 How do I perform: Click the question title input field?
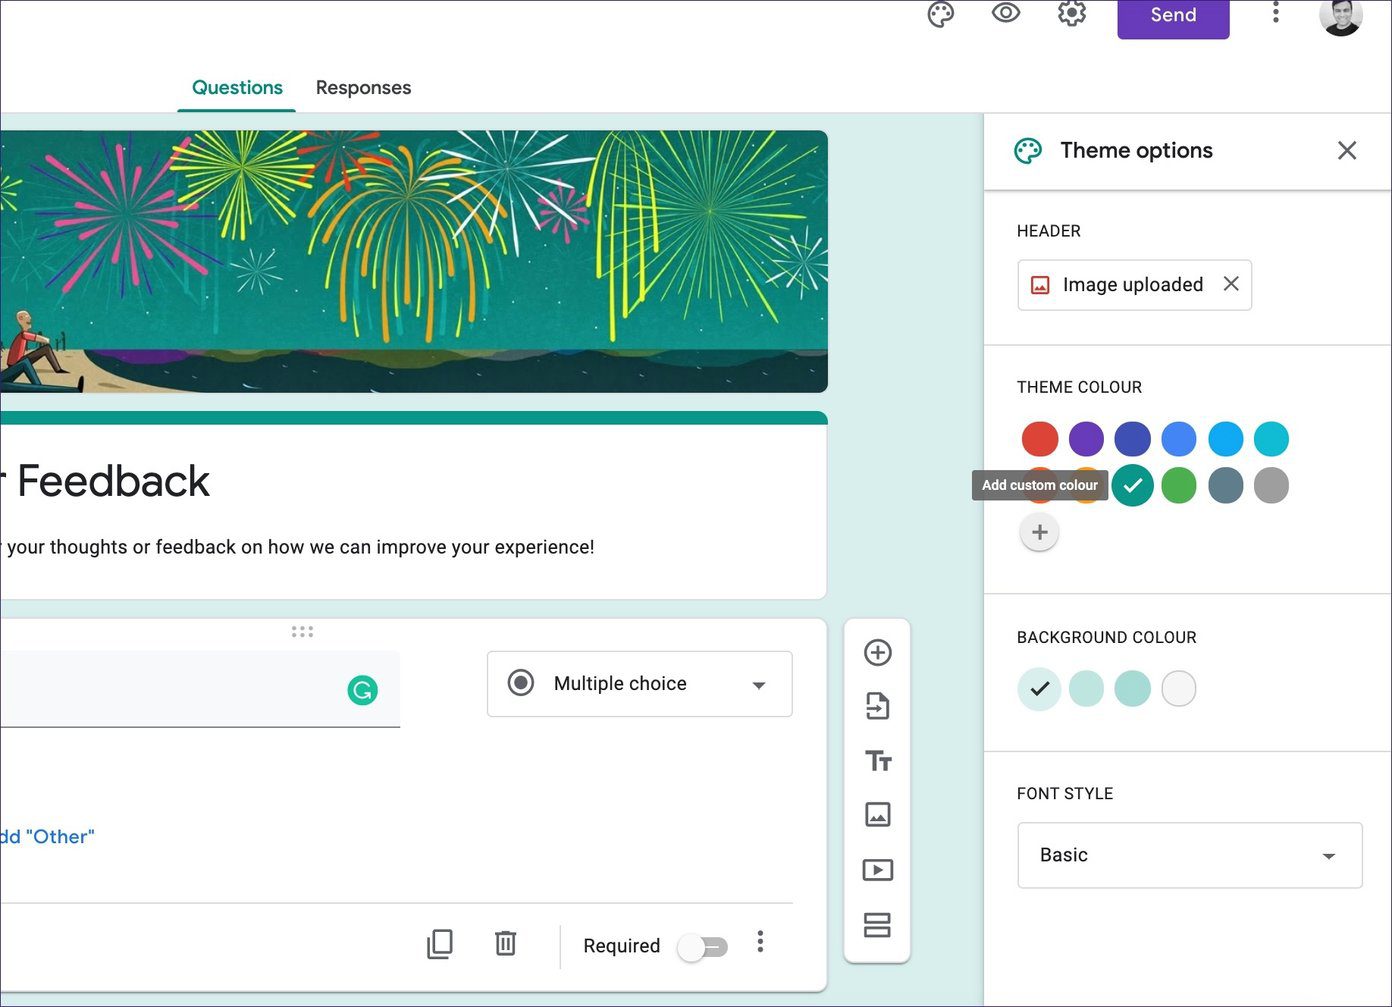click(x=200, y=689)
